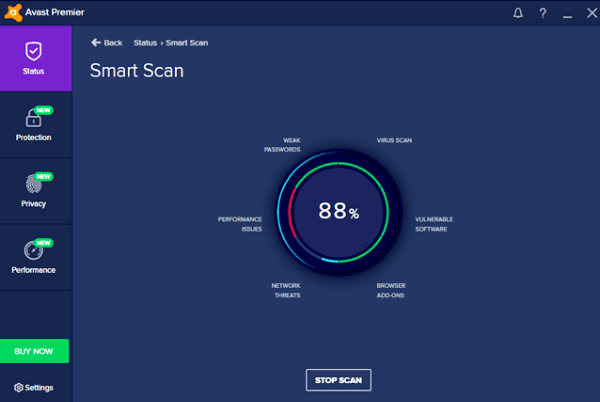This screenshot has height=402, width=600.
Task: Click the Back link text
Action: [113, 43]
